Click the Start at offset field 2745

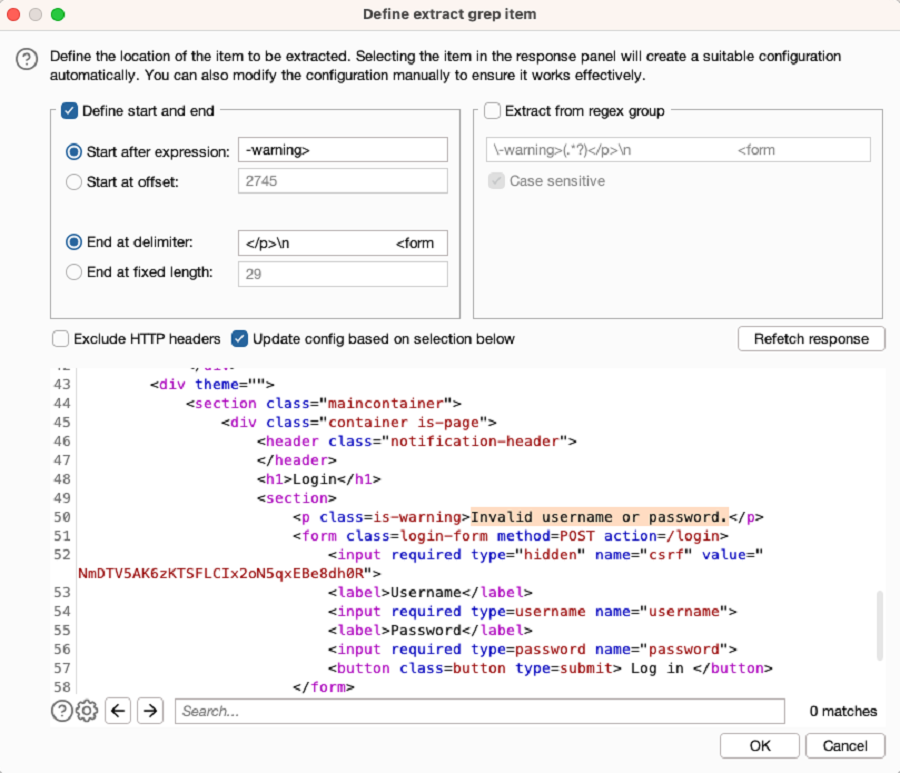click(x=343, y=181)
